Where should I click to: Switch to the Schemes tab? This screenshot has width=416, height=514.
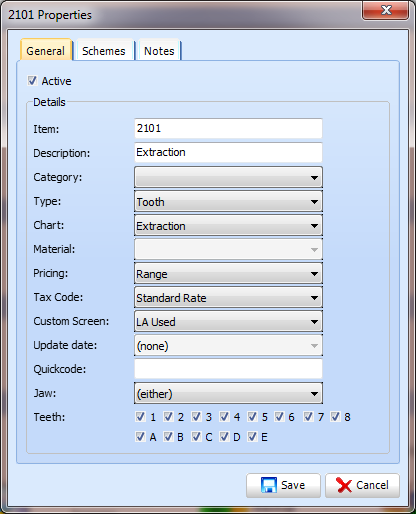point(104,51)
